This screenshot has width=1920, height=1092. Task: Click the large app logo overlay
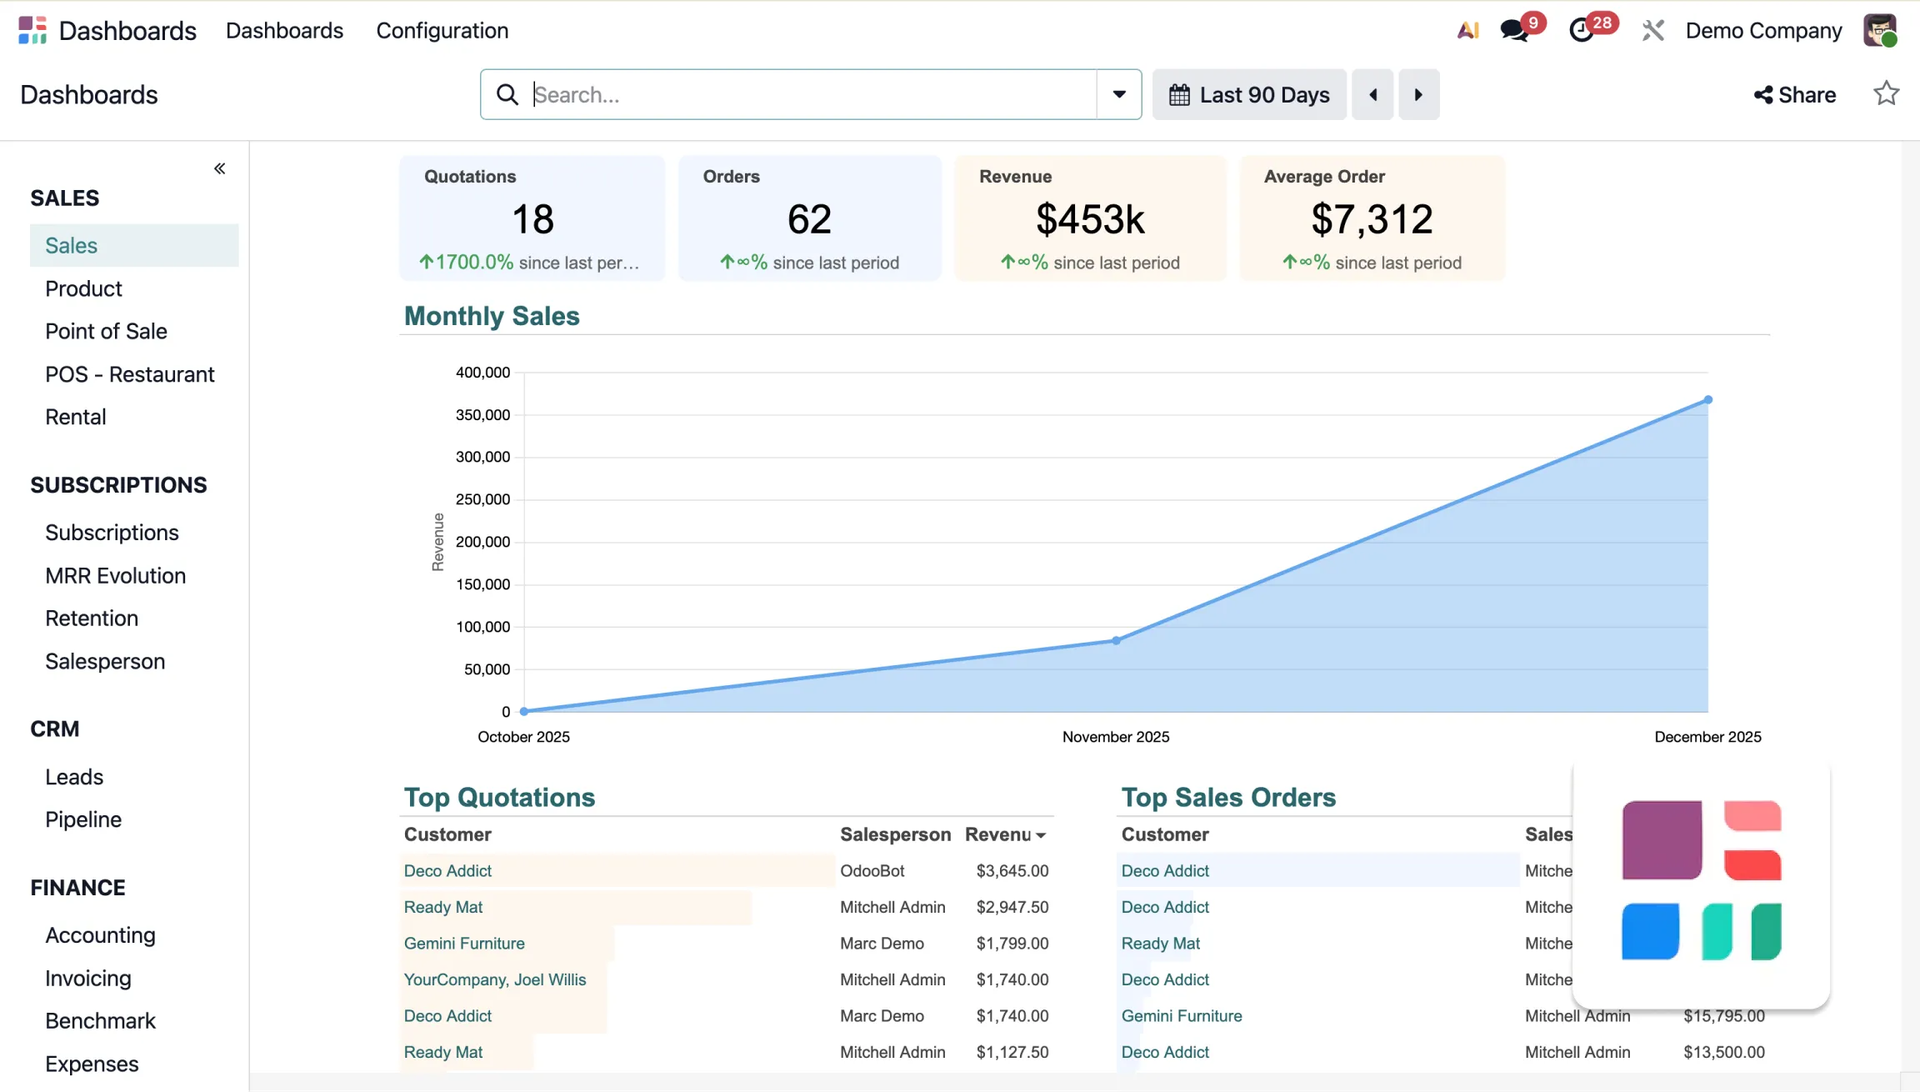click(1701, 881)
